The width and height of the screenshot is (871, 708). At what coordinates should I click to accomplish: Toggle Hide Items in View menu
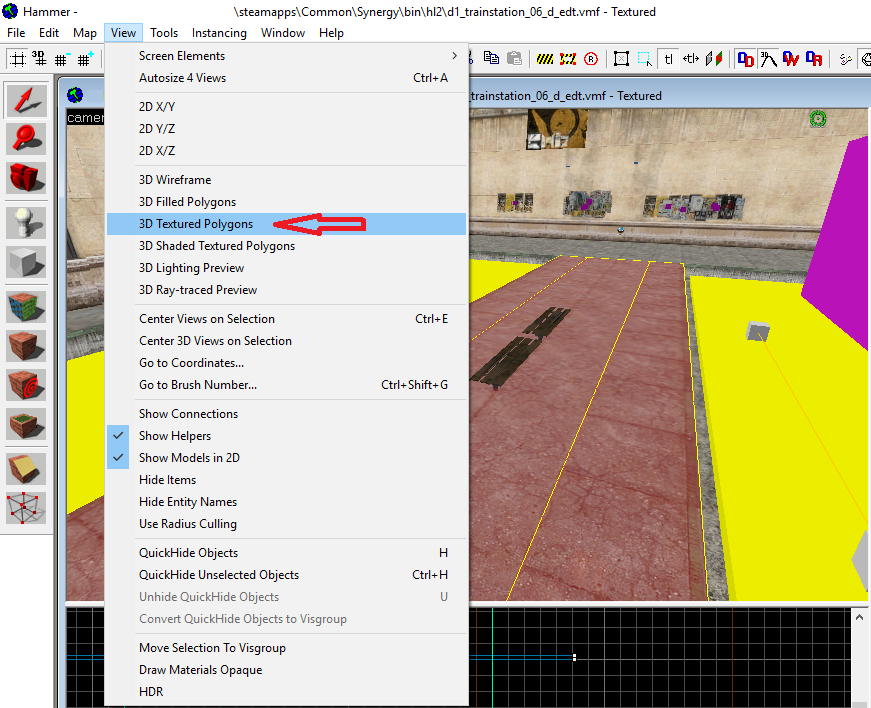tap(287, 480)
